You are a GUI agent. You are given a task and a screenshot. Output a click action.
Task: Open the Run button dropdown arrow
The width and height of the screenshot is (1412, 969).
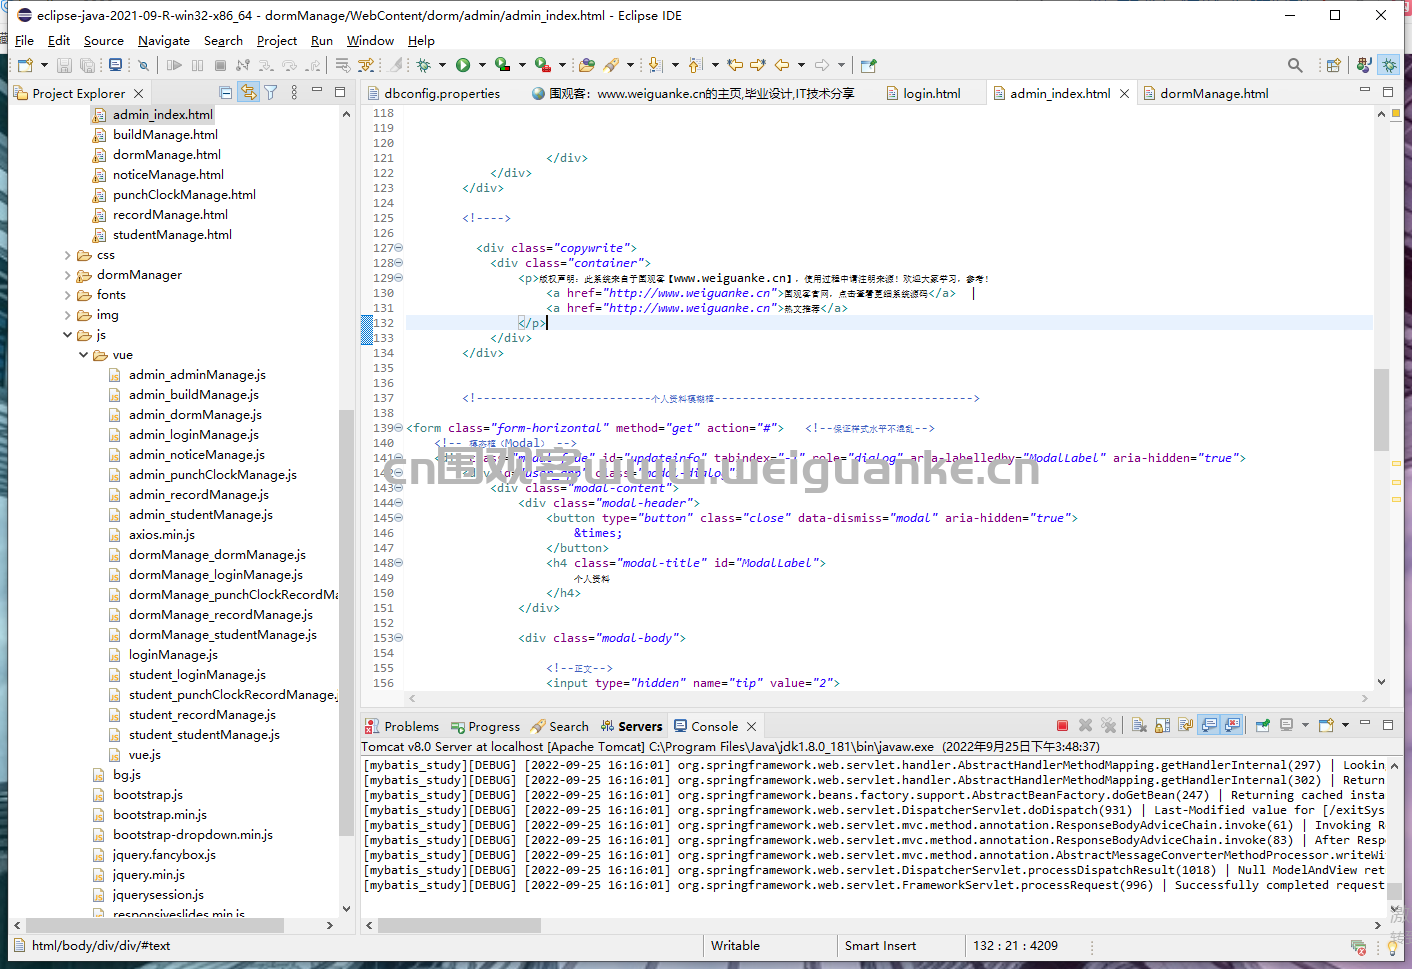click(x=482, y=65)
